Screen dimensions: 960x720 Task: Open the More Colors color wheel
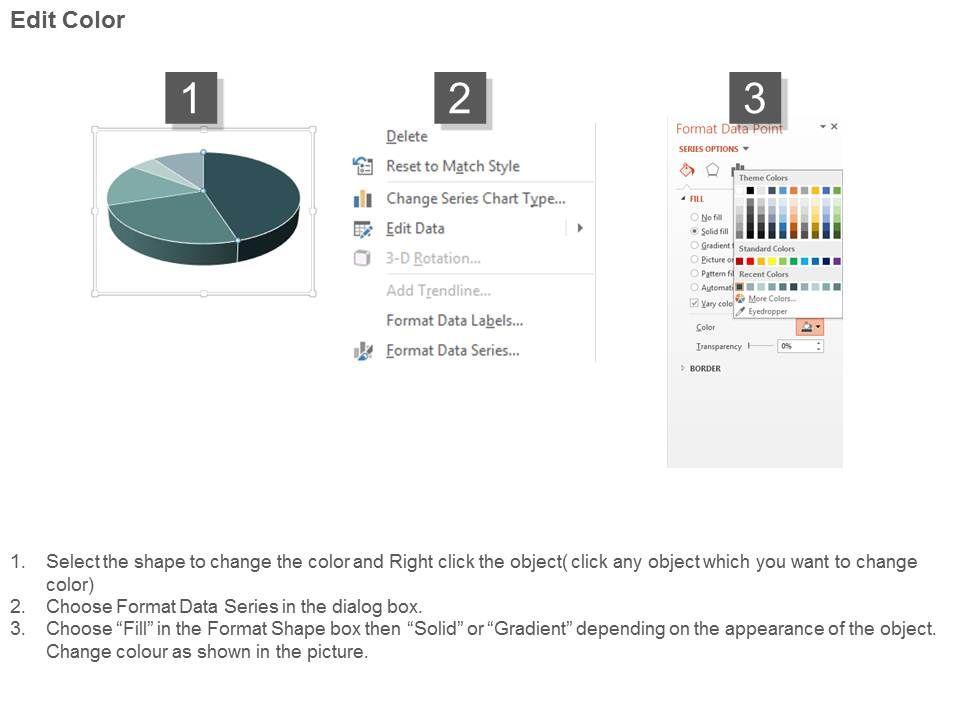point(740,298)
